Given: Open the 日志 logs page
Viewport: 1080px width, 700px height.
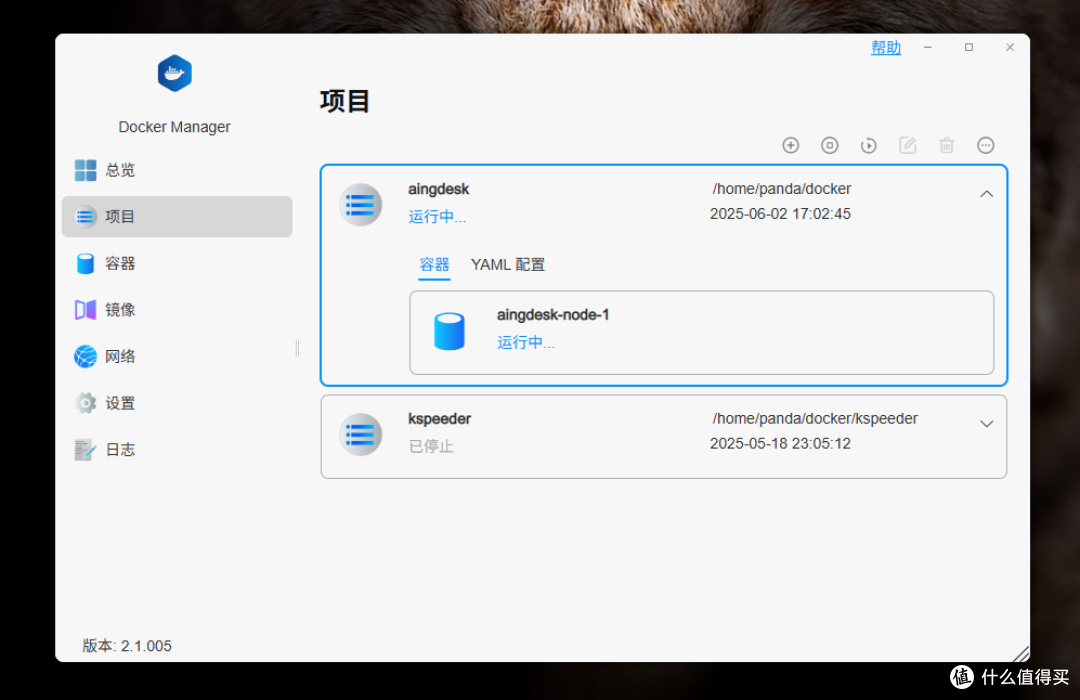Looking at the screenshot, I should [177, 449].
